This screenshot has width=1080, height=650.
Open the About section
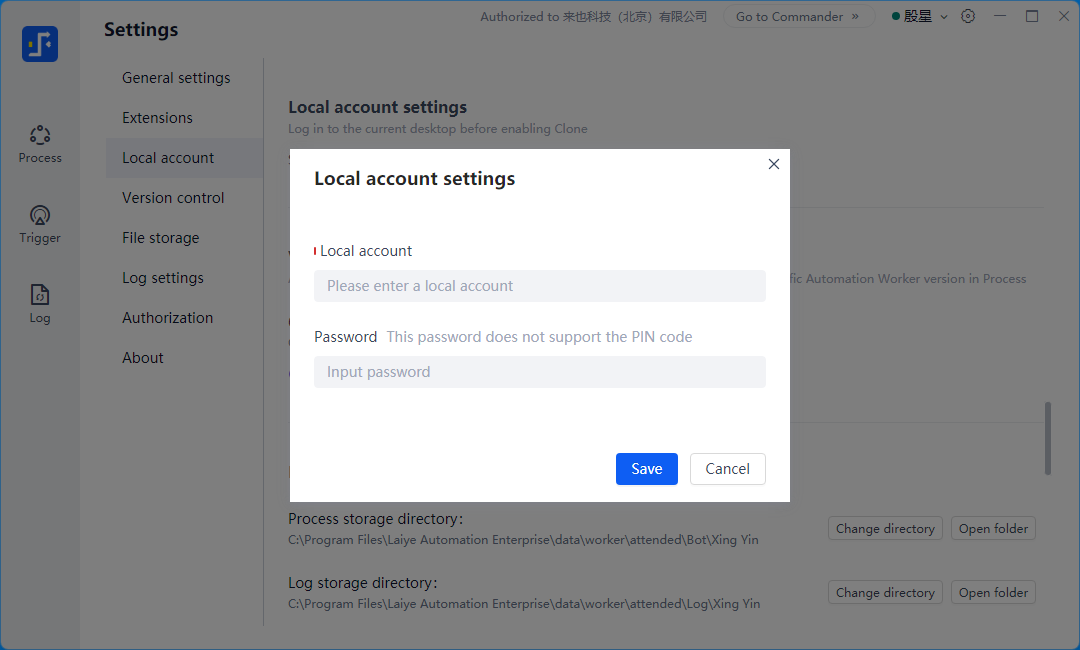[143, 358]
